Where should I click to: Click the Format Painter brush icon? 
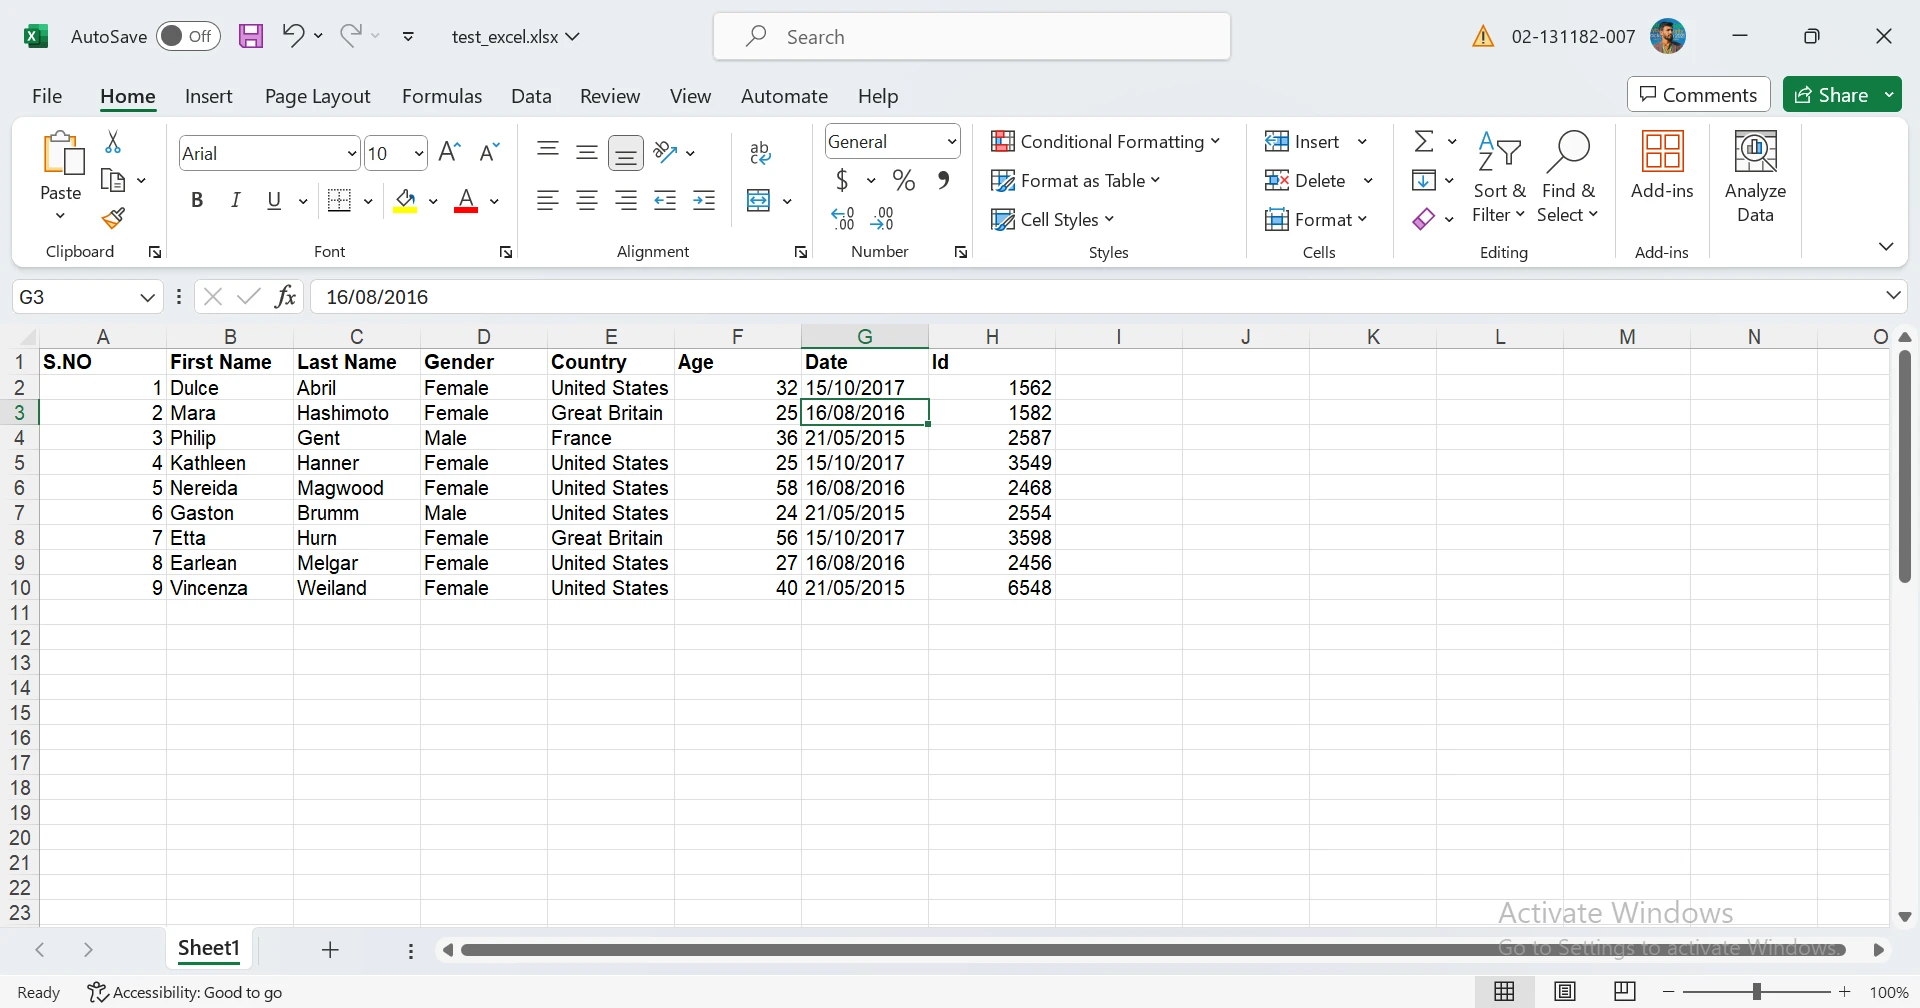pyautogui.click(x=113, y=218)
